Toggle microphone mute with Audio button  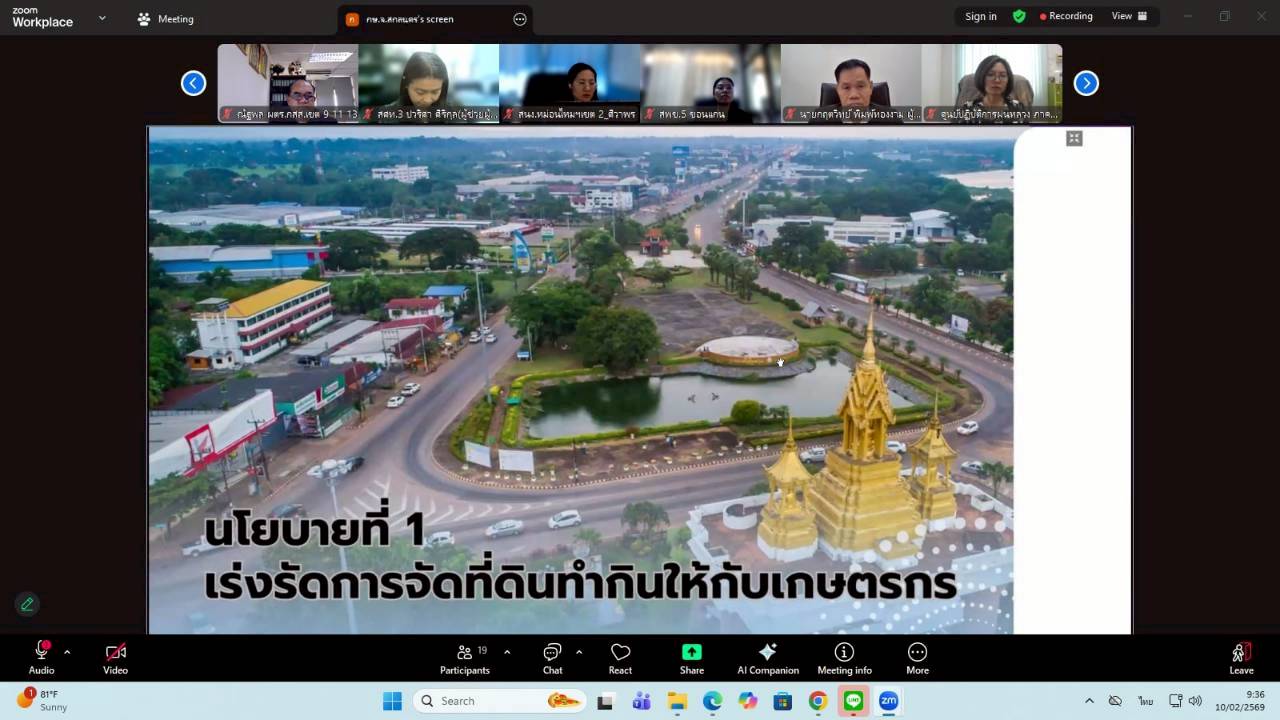point(41,657)
